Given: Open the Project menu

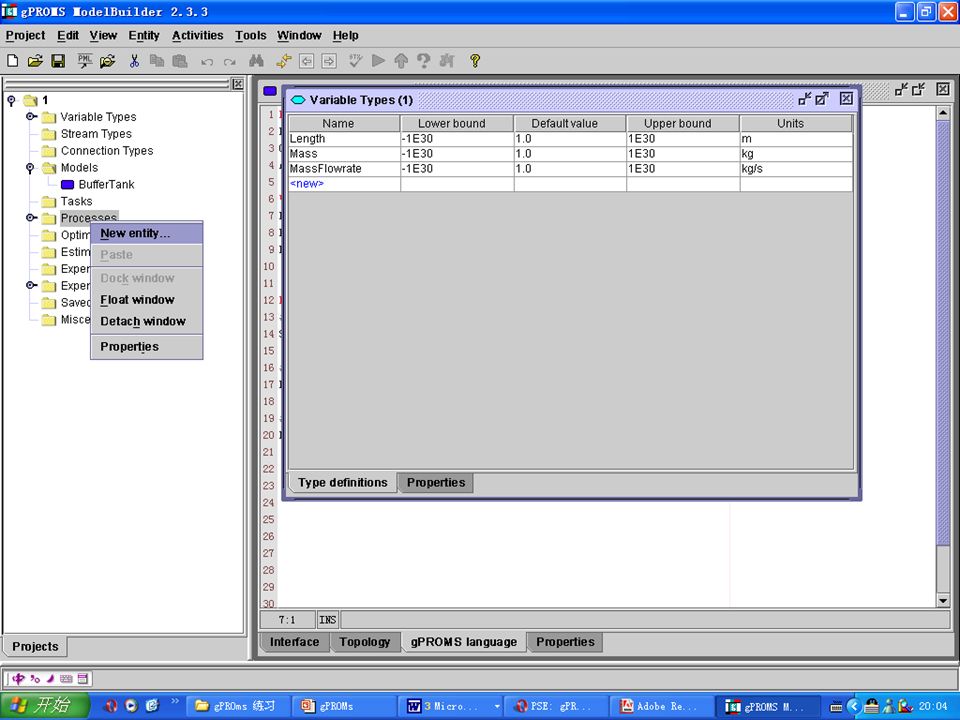Looking at the screenshot, I should click(x=25, y=36).
